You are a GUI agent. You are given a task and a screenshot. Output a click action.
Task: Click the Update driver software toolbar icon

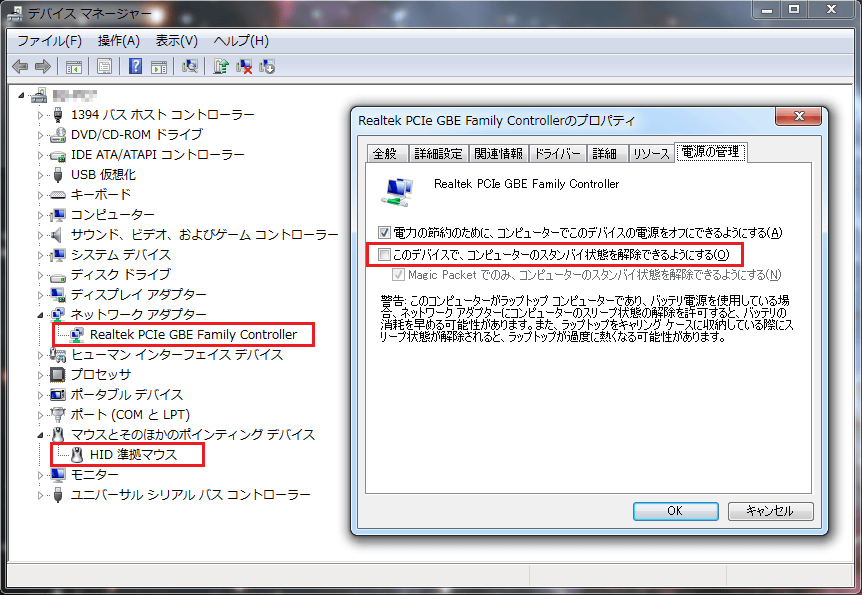[x=221, y=67]
